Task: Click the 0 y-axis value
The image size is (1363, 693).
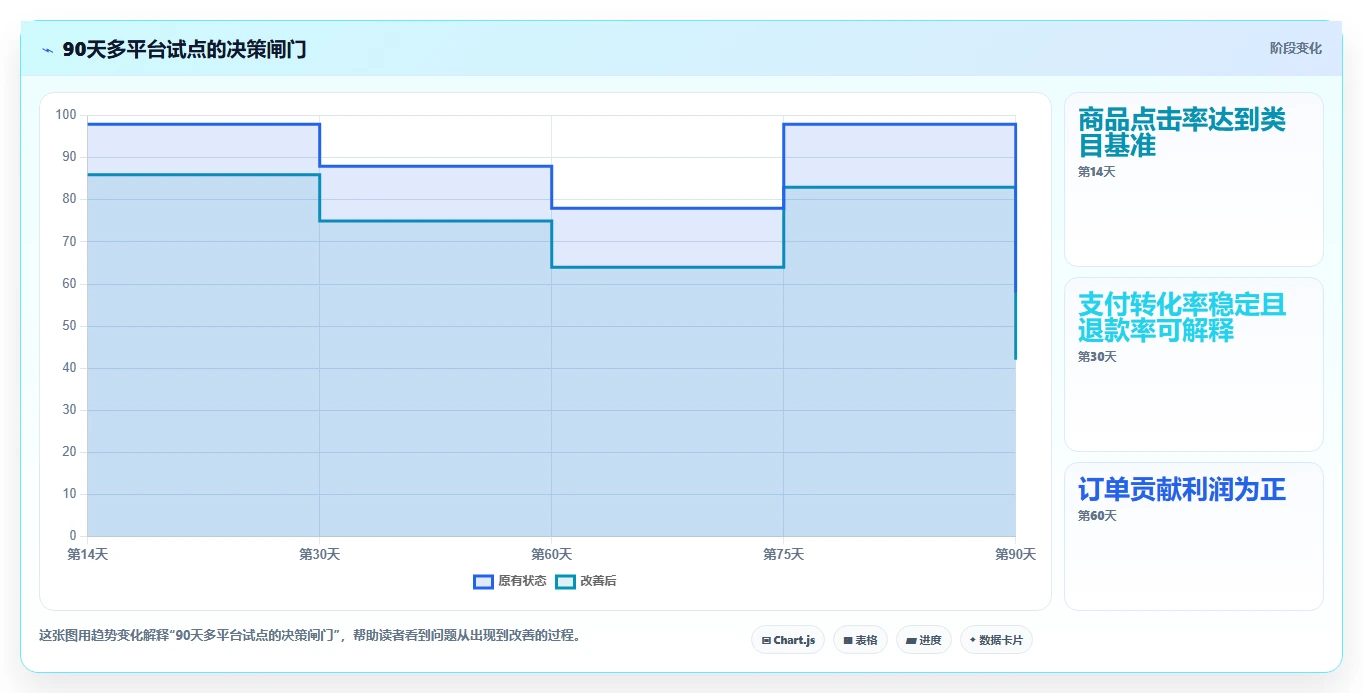Action: coord(73,536)
